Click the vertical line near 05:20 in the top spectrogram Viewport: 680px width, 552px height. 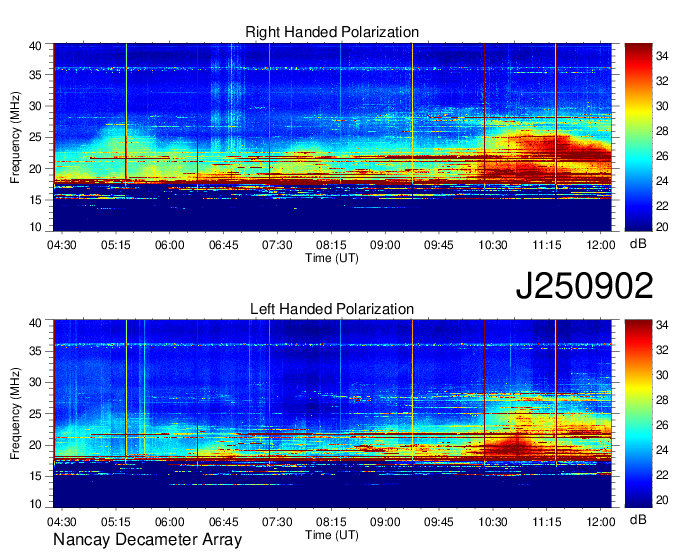point(126,117)
